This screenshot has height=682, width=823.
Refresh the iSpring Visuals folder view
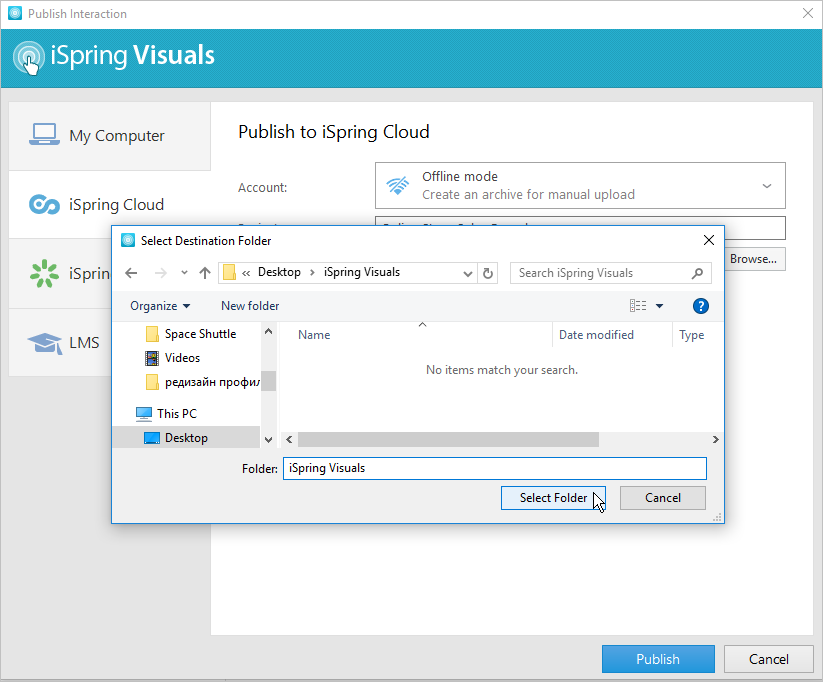click(x=488, y=273)
